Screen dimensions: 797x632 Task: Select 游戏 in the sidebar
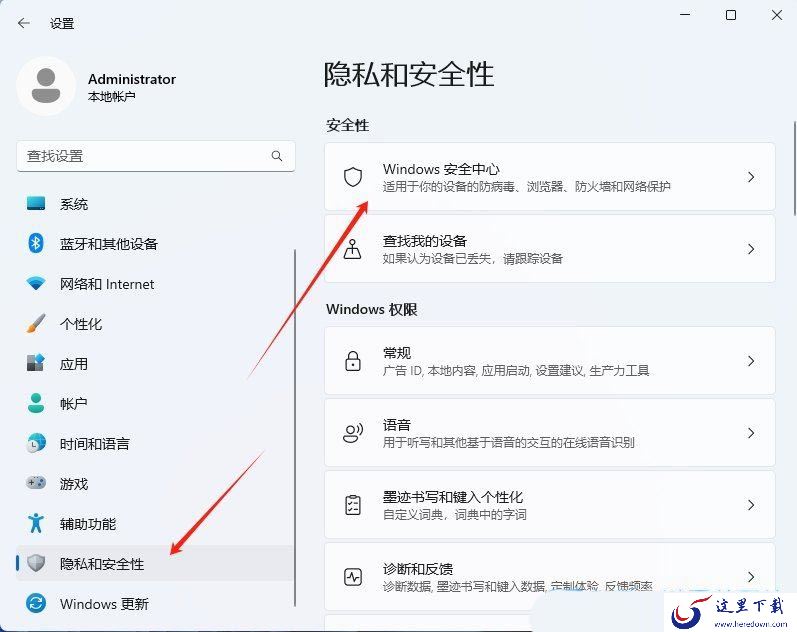point(156,483)
